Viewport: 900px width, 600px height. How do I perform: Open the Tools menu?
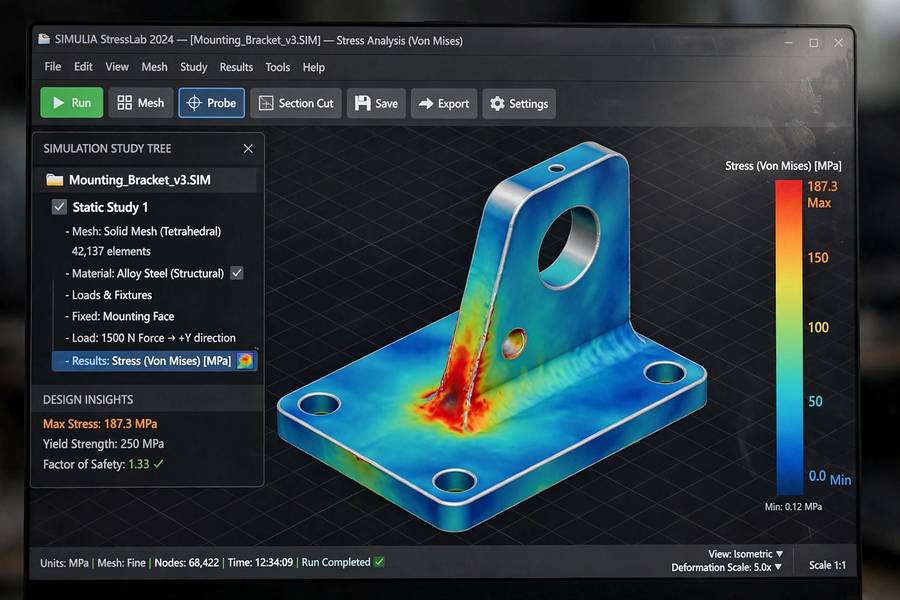click(x=278, y=67)
